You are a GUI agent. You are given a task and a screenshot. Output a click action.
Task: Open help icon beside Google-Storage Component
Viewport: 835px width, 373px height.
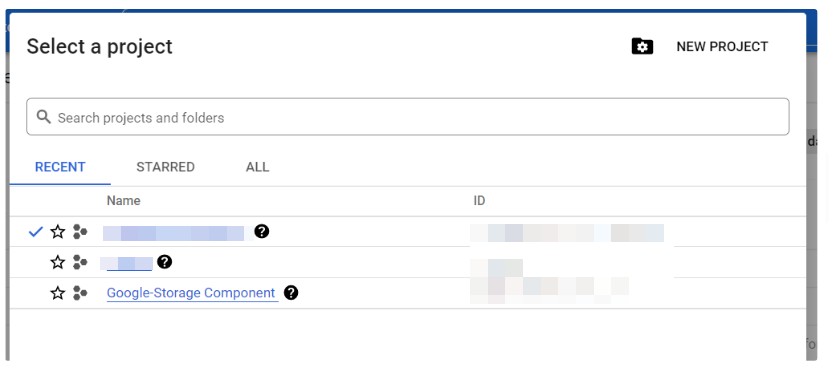[291, 293]
